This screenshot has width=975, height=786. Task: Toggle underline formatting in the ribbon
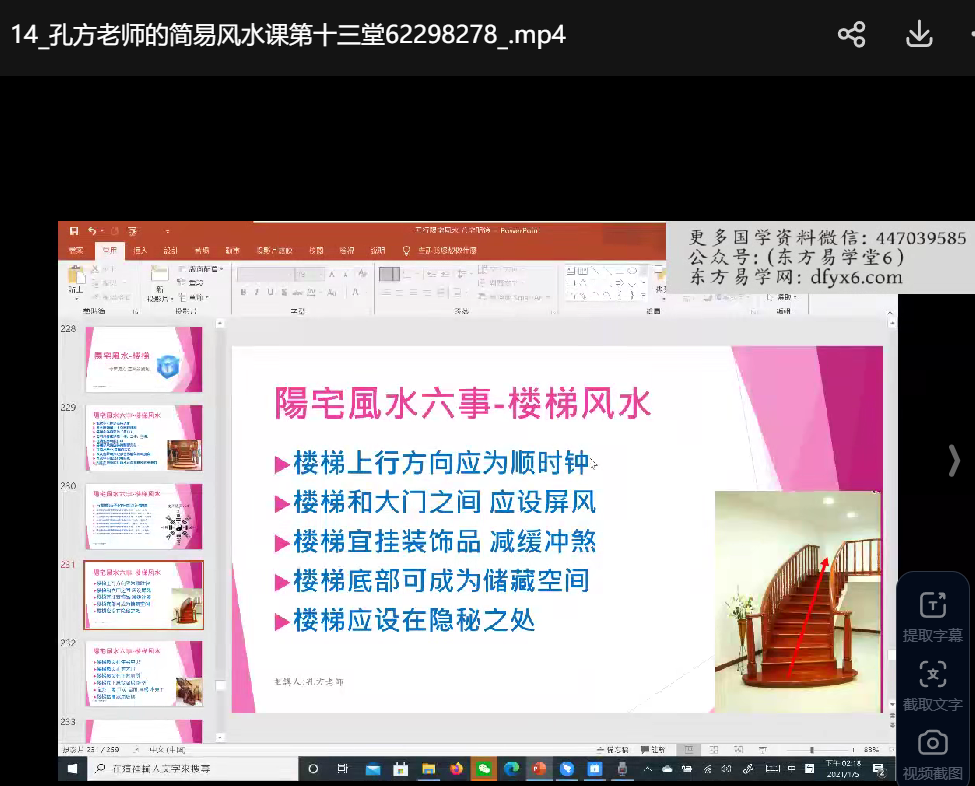click(270, 292)
